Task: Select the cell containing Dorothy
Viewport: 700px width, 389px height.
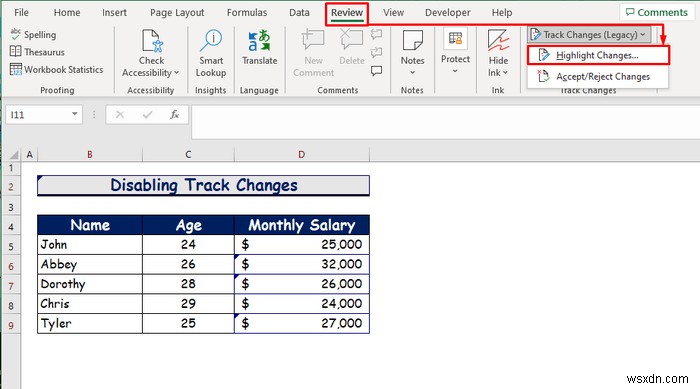Action: pos(90,284)
